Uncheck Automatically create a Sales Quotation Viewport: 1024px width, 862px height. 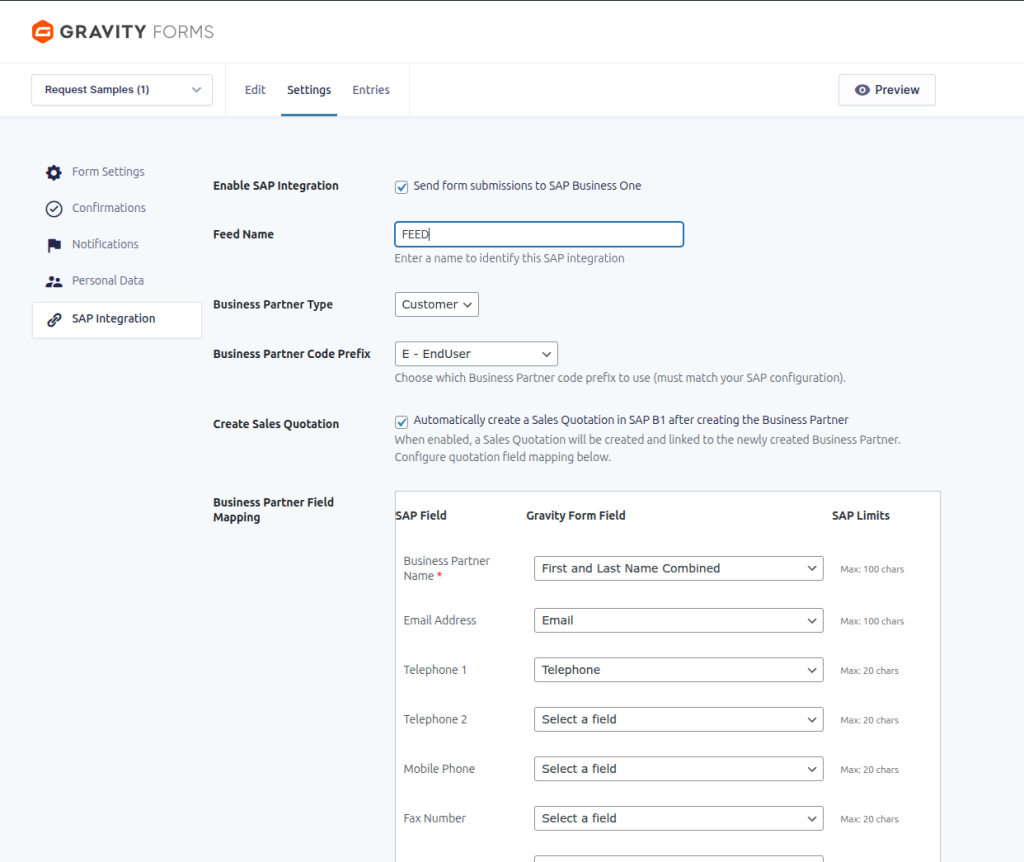click(x=401, y=421)
